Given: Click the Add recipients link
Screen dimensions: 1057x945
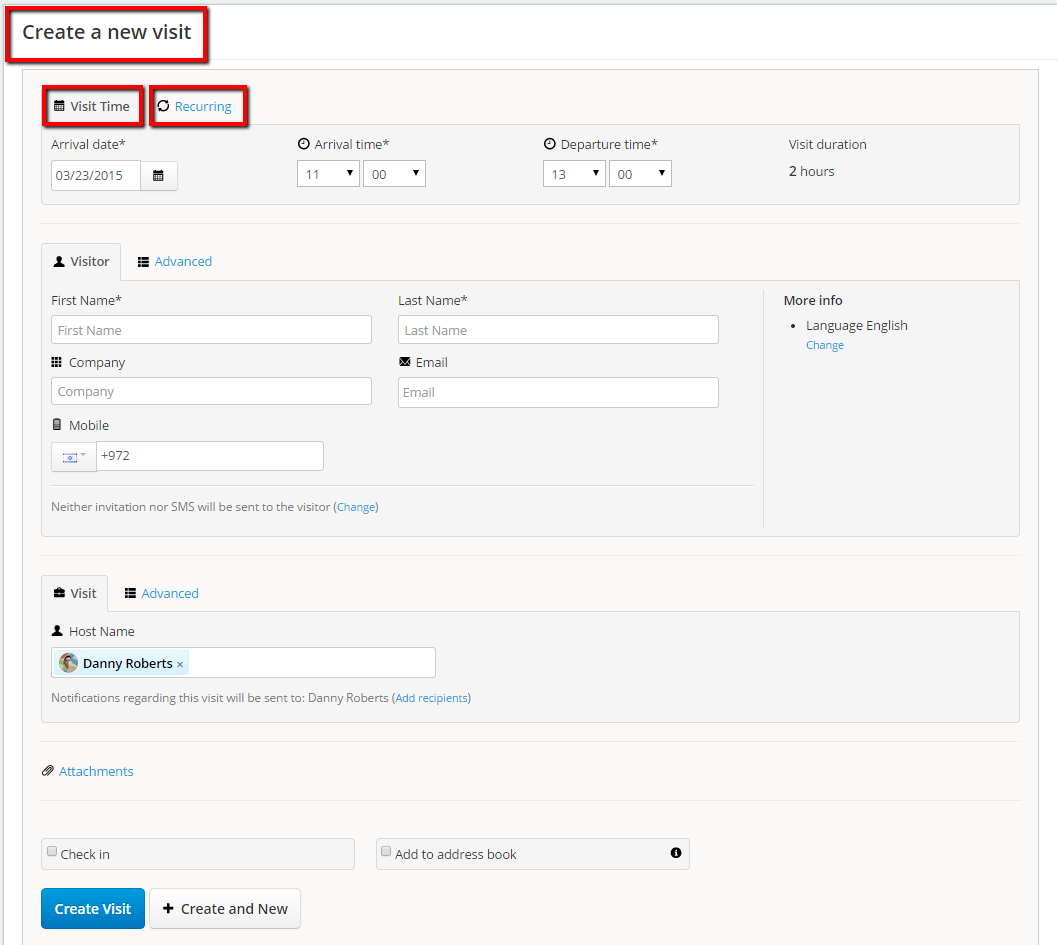Looking at the screenshot, I should point(432,698).
